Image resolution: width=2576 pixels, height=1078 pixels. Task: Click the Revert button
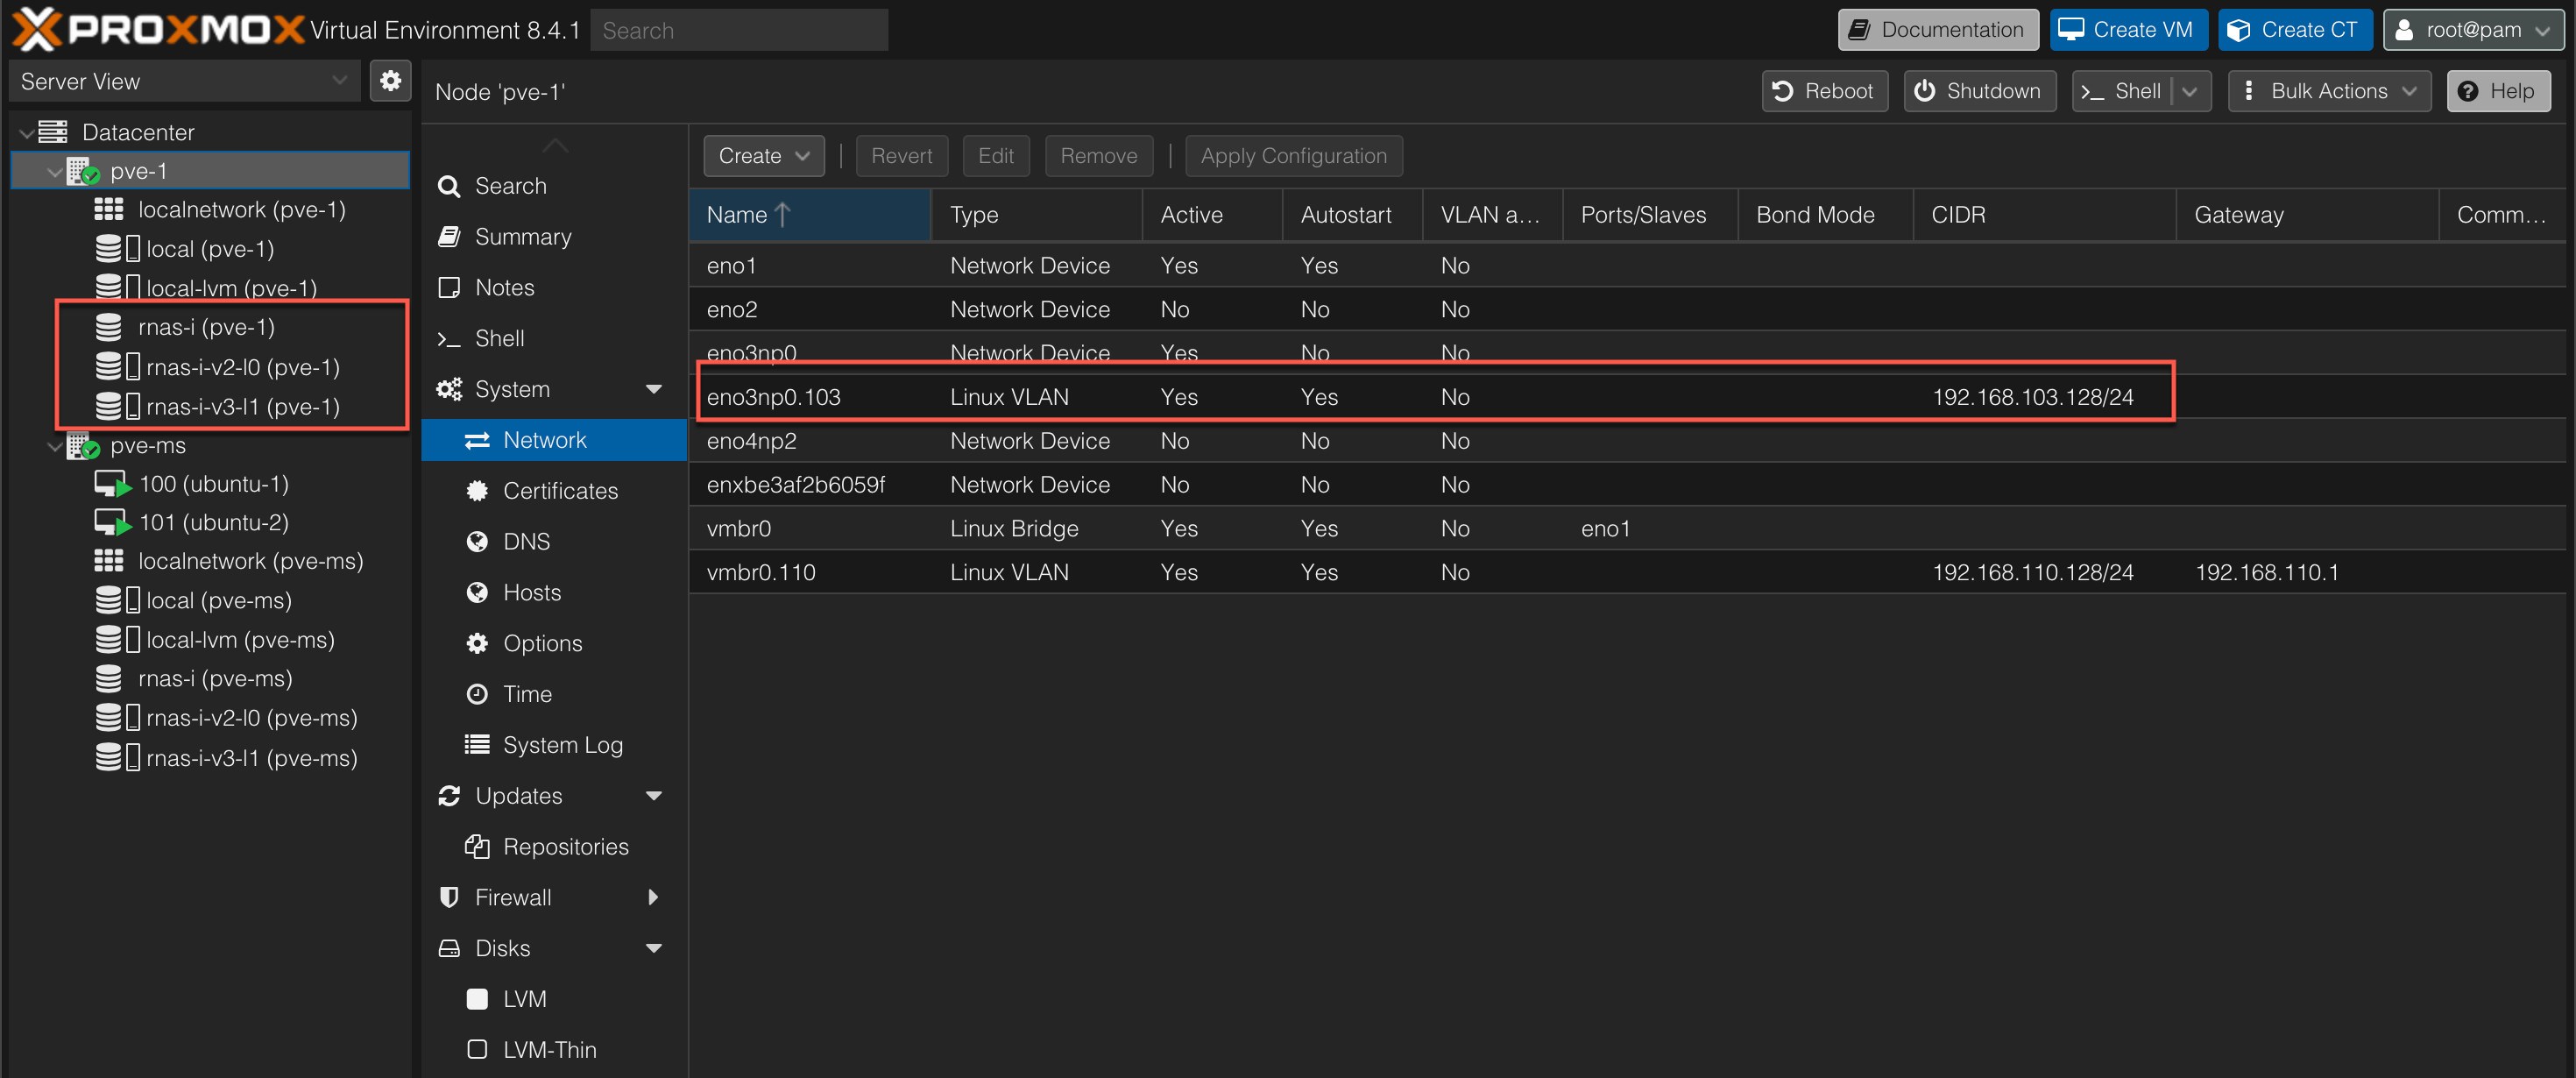(x=901, y=156)
